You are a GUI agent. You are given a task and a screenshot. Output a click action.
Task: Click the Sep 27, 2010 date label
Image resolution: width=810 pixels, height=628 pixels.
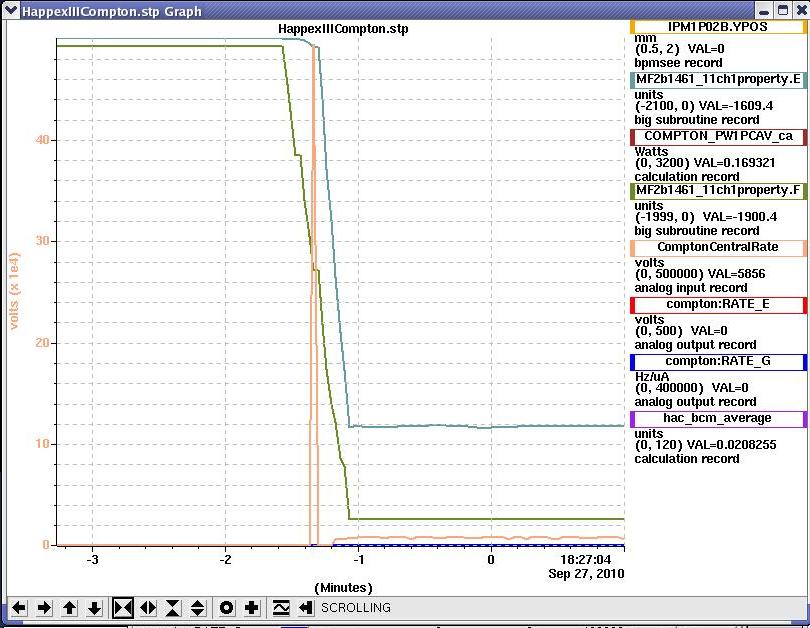click(586, 574)
